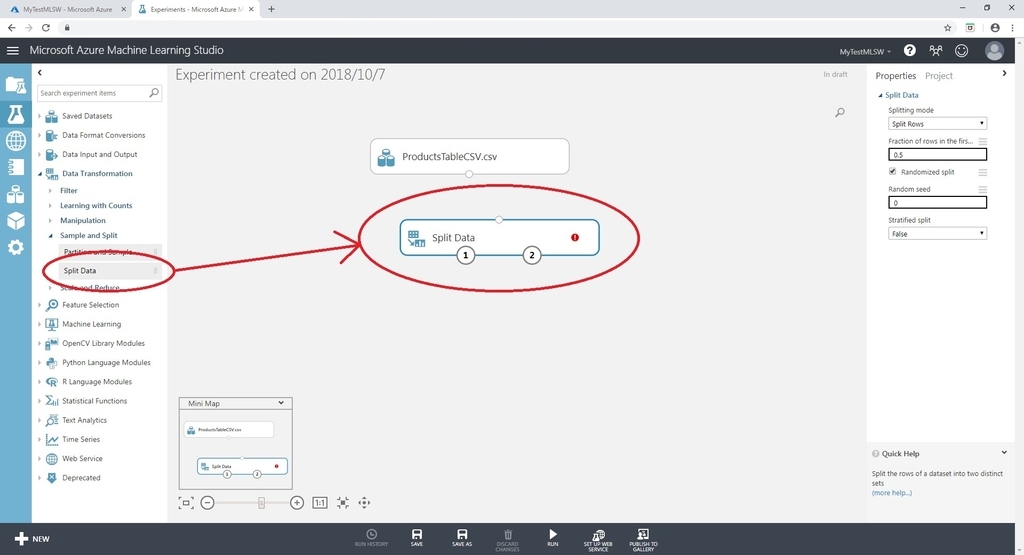1024x555 pixels.
Task: Collapse the Split Data properties section
Action: (880, 95)
